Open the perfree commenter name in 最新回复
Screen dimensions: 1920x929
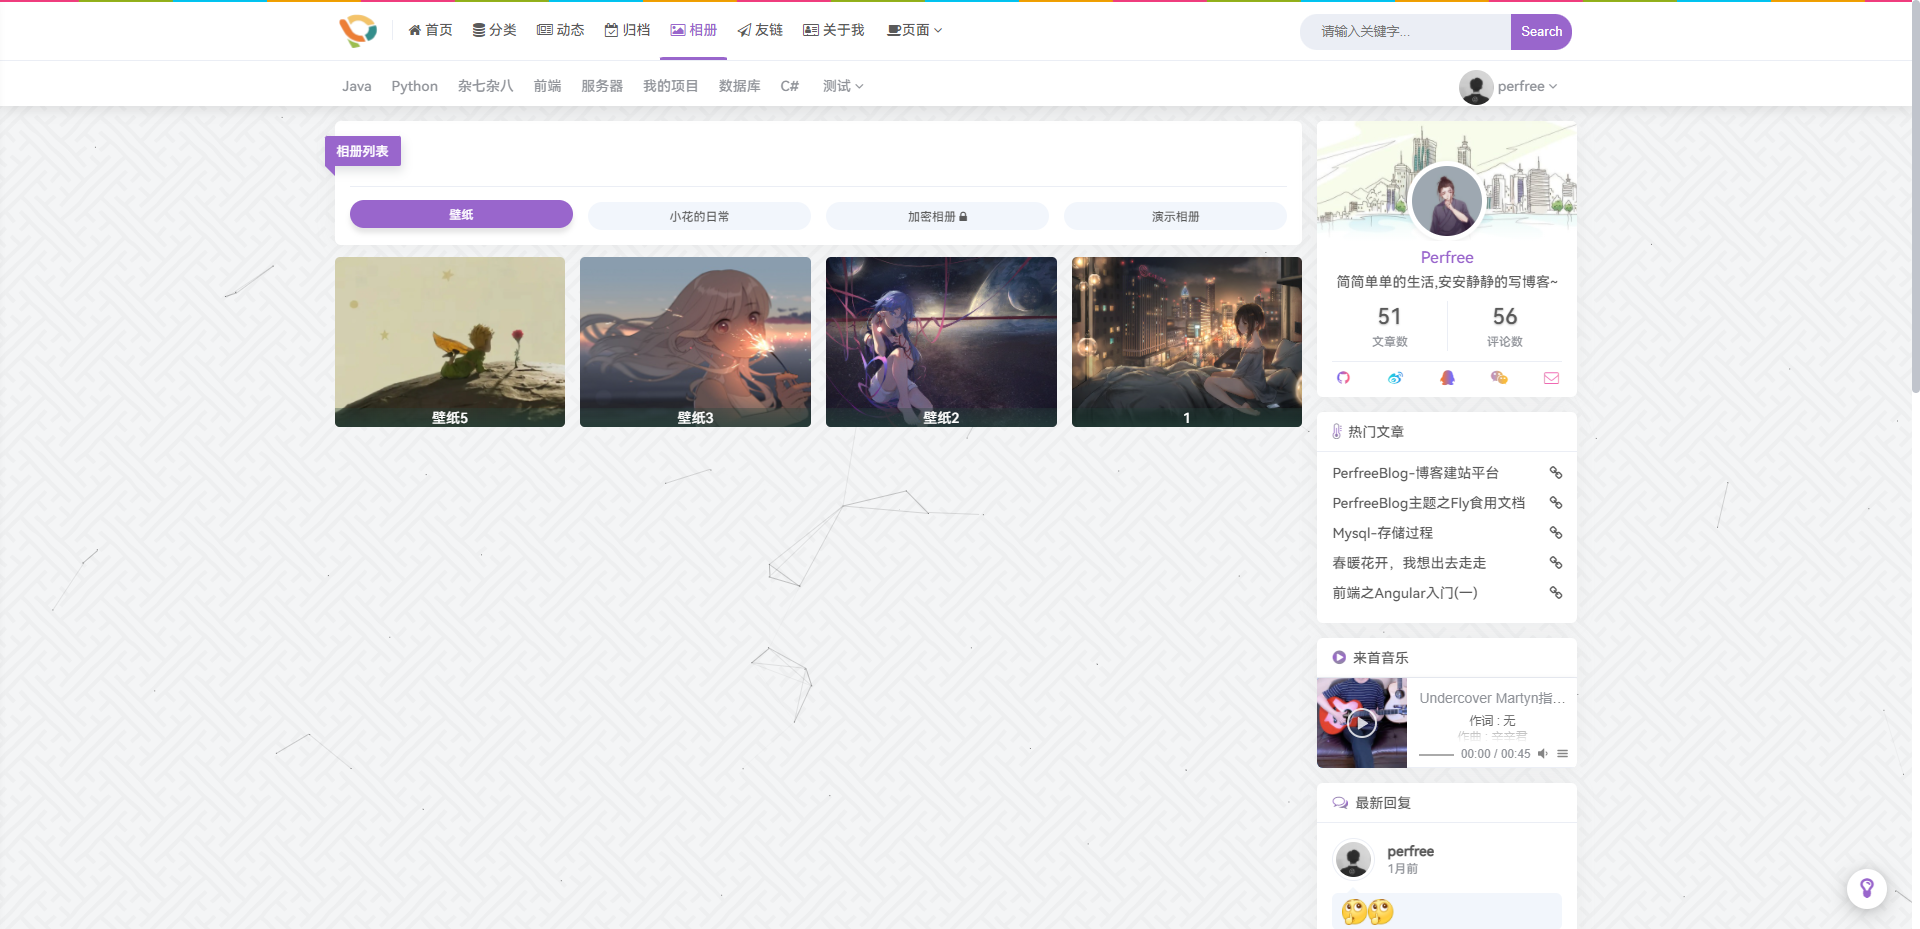point(1410,851)
